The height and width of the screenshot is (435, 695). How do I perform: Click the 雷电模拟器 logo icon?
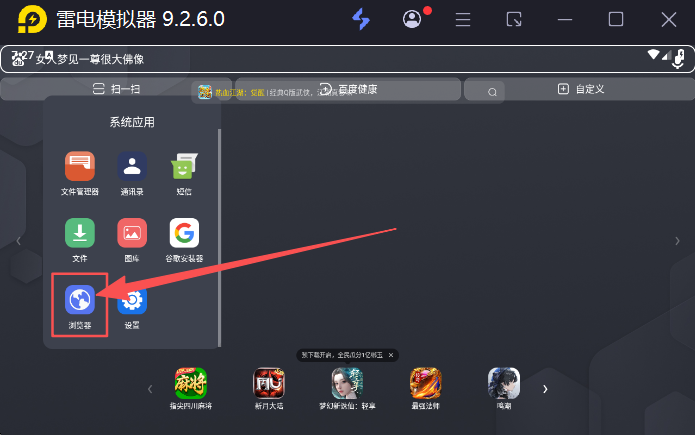point(32,19)
